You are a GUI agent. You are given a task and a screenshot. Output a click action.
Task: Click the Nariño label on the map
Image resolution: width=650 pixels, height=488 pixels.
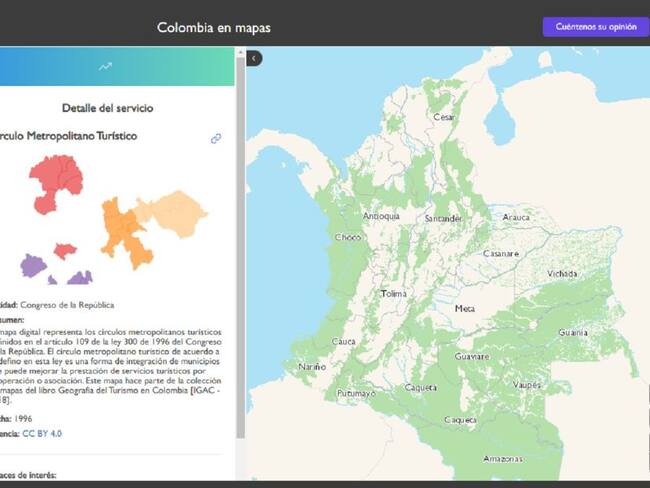point(311,367)
